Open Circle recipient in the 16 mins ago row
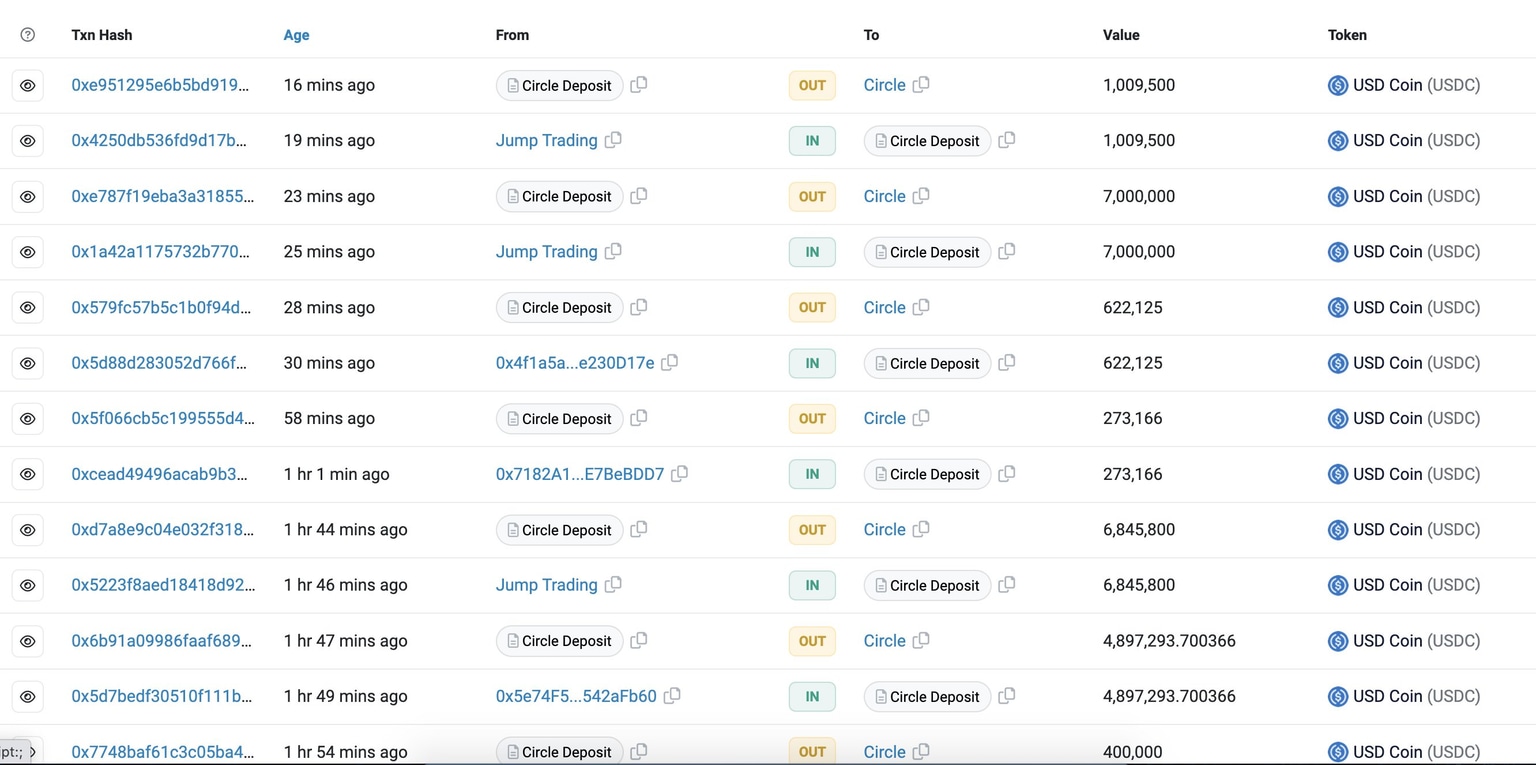 coord(885,85)
